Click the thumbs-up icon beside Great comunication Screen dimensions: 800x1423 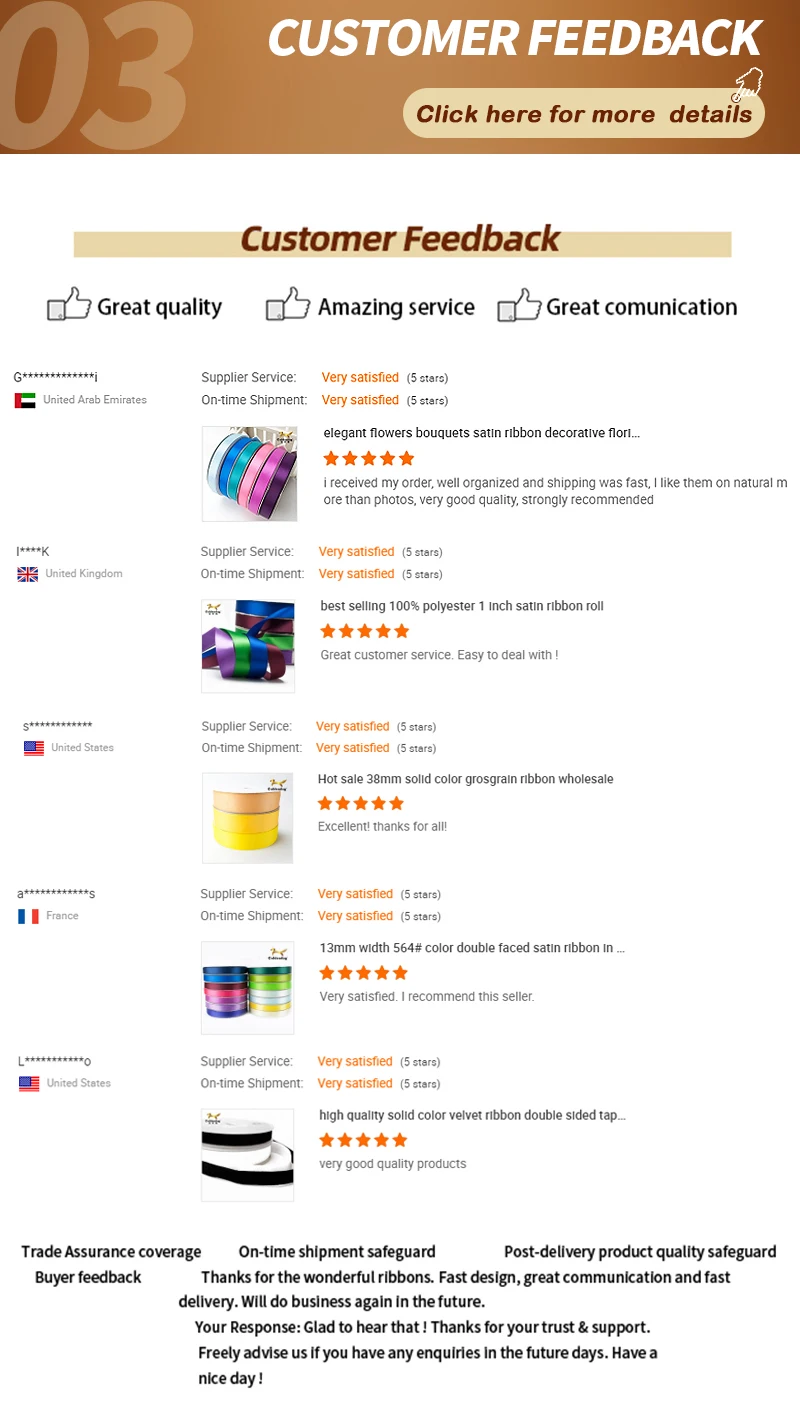pyautogui.click(x=519, y=304)
